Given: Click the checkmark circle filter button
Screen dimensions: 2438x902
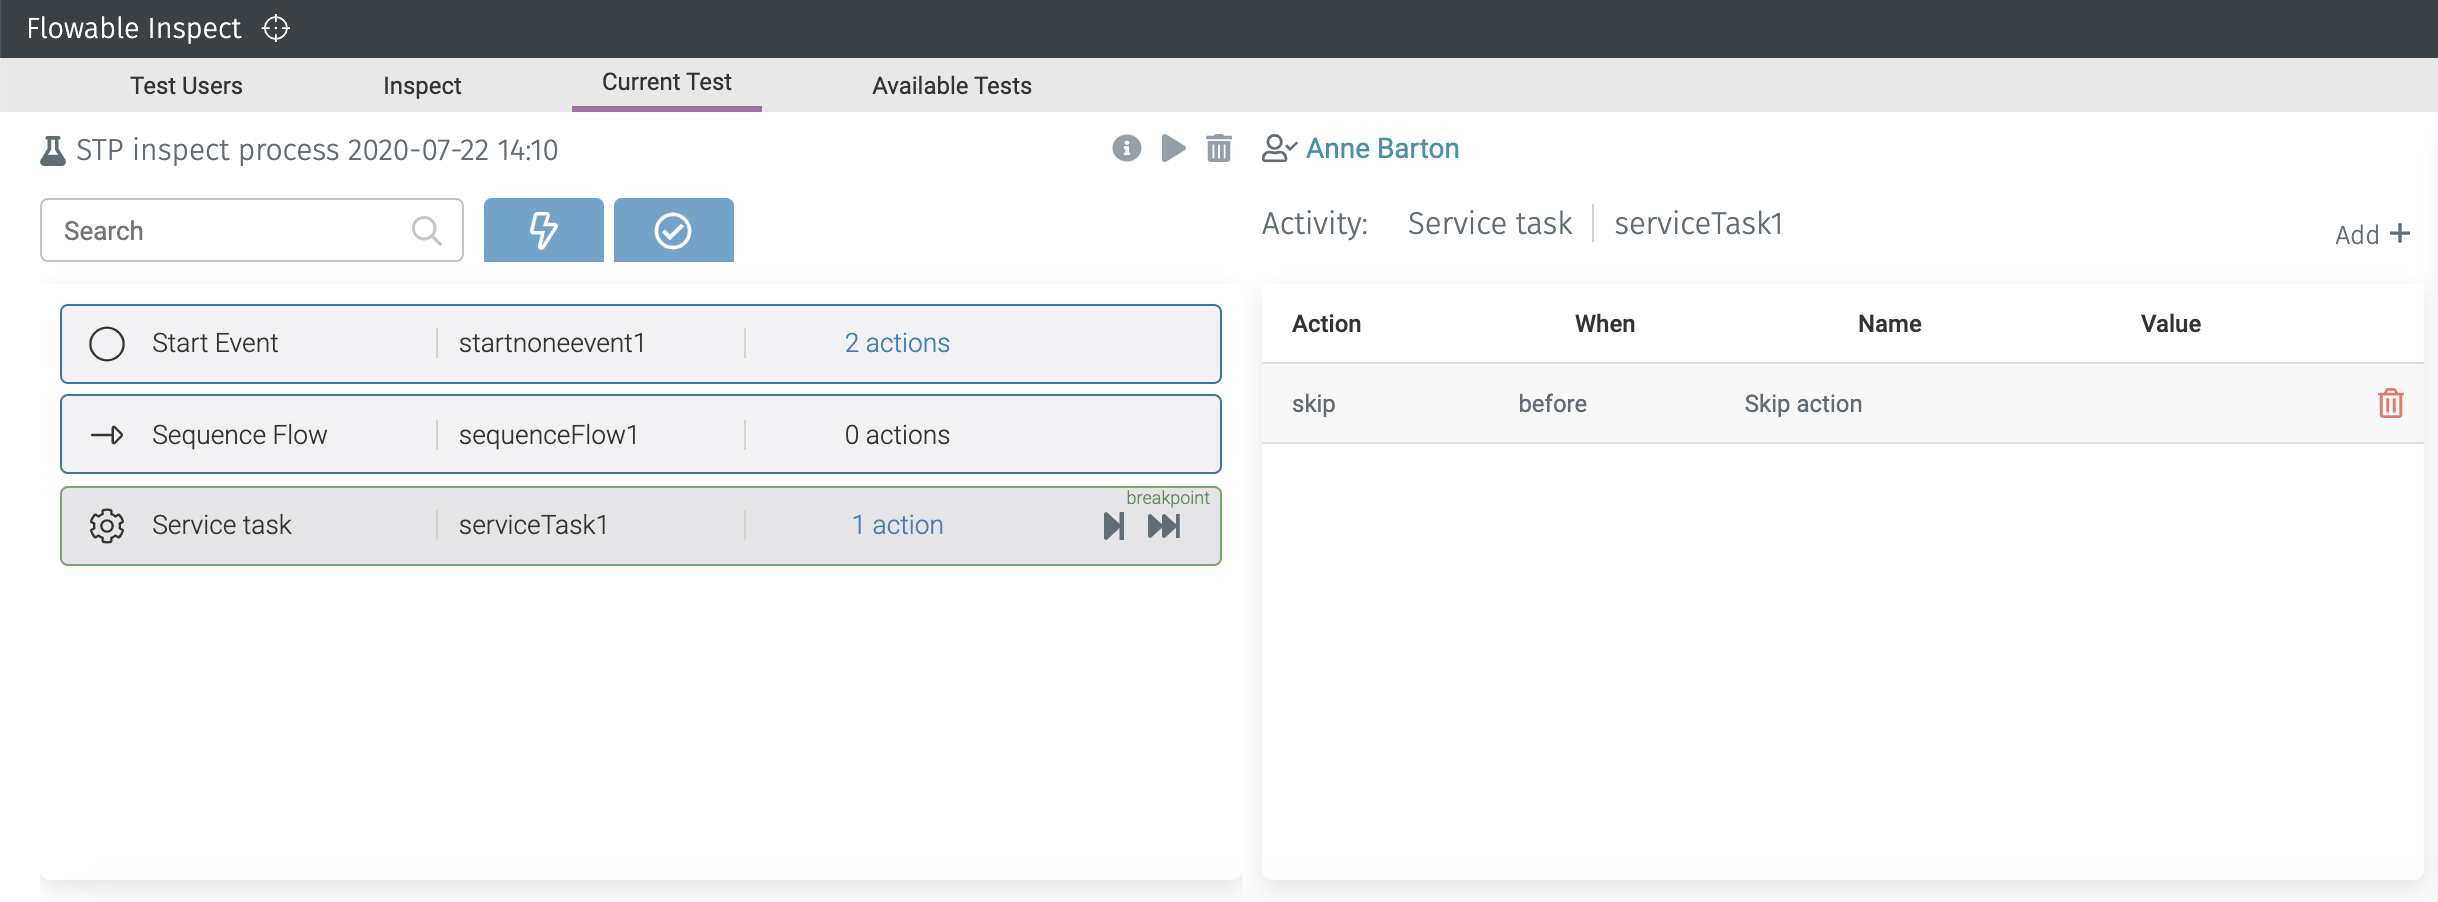Looking at the screenshot, I should coord(673,230).
